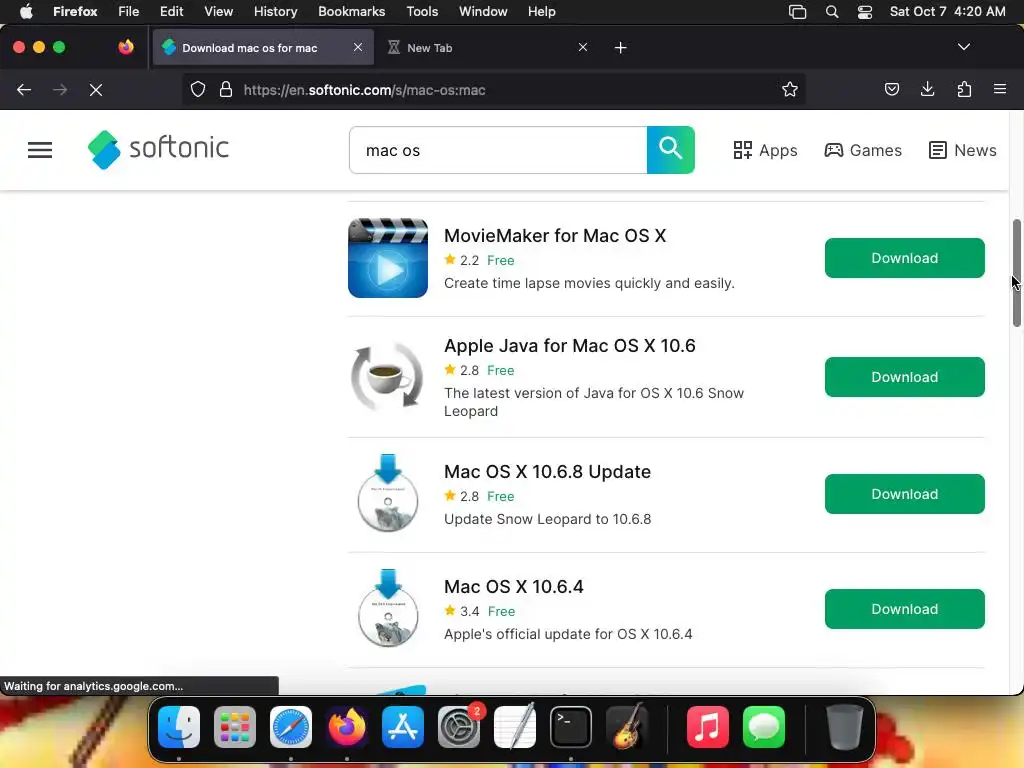This screenshot has height=768, width=1024.
Task: Click the site padlock icon
Action: [x=226, y=89]
